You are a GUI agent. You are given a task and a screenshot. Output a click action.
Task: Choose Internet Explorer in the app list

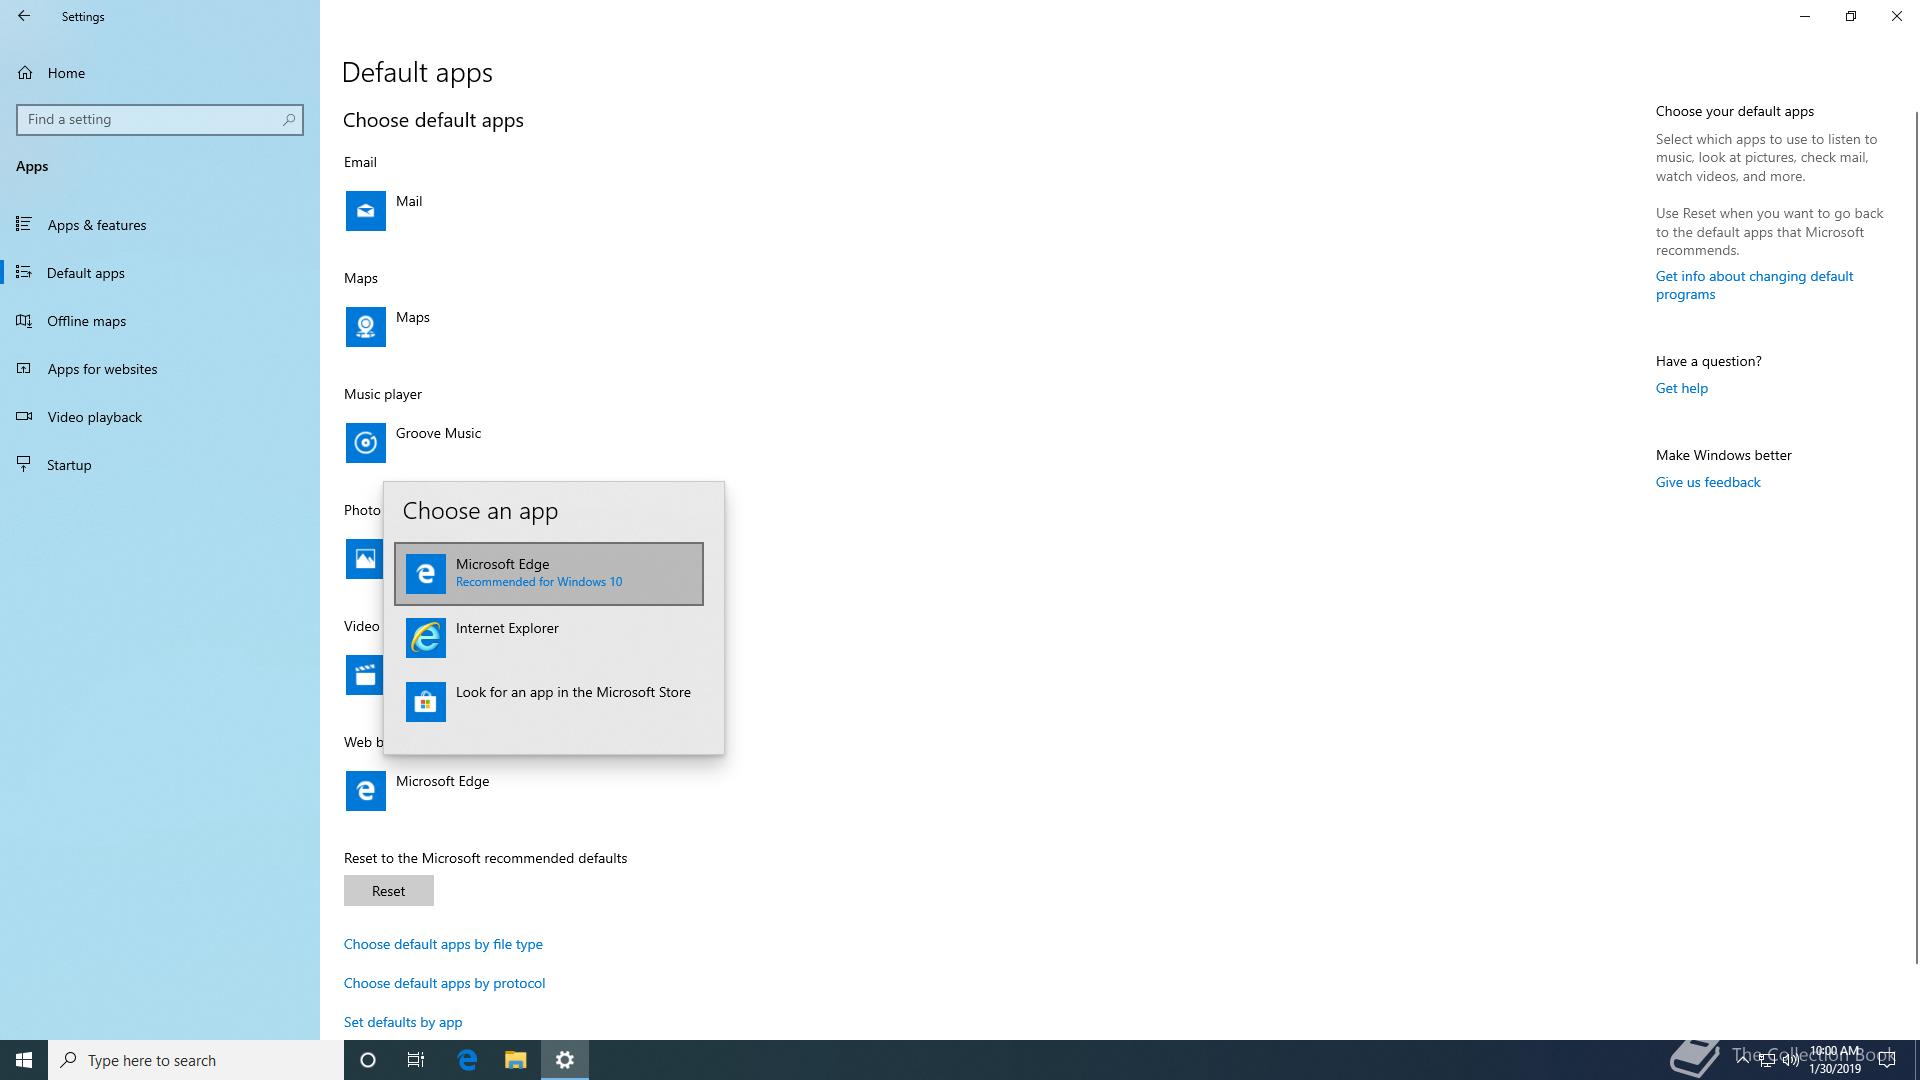[549, 638]
